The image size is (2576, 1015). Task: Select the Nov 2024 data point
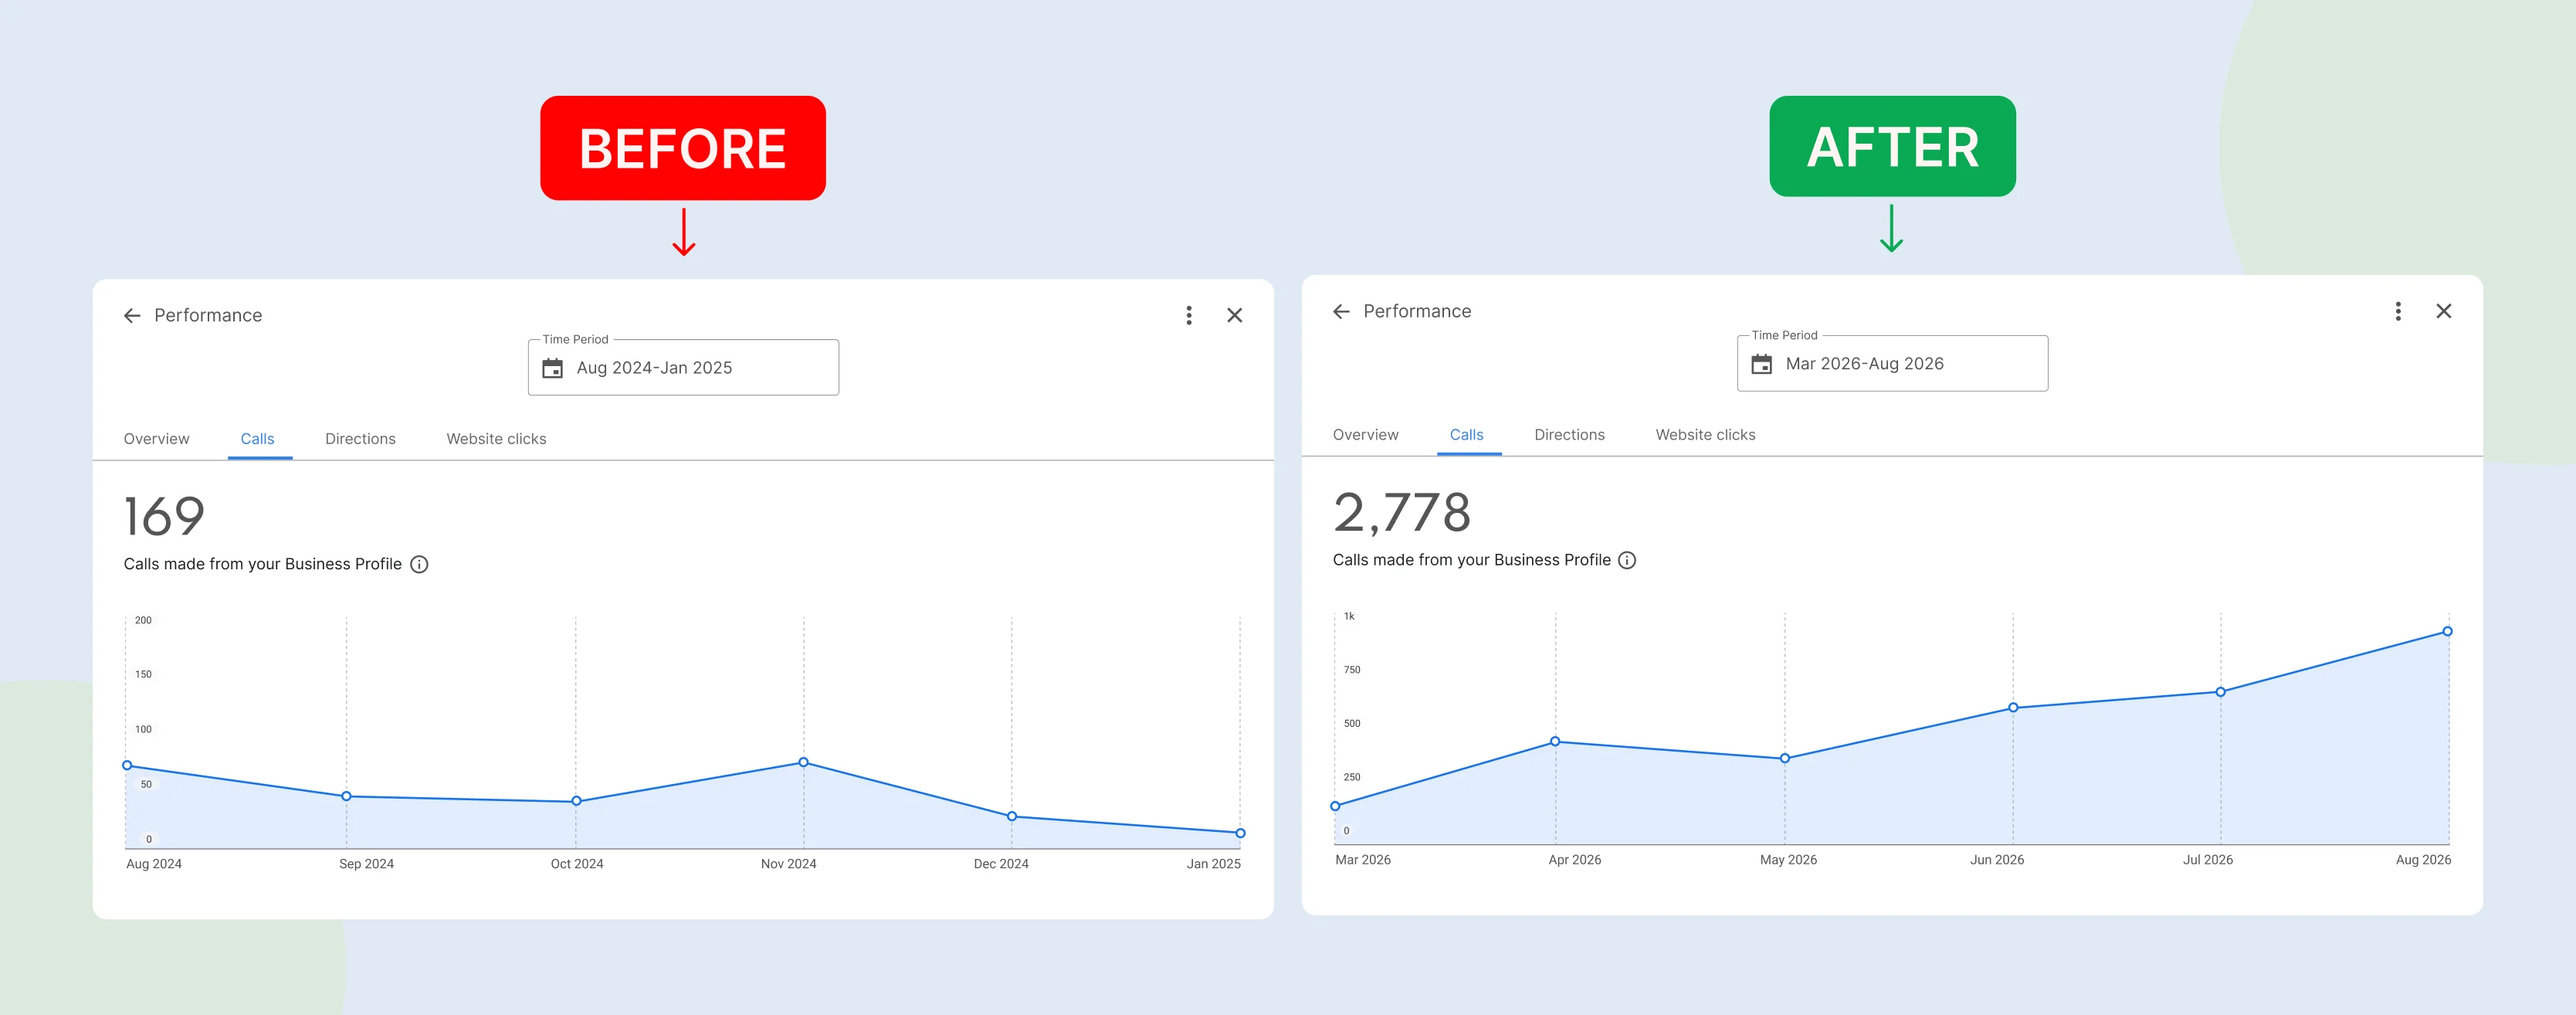click(x=804, y=763)
